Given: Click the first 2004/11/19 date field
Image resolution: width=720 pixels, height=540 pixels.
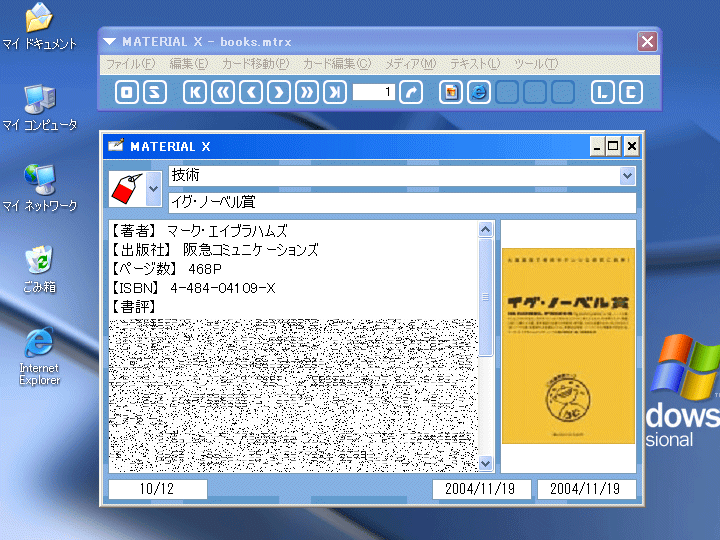Looking at the screenshot, I should tap(481, 489).
